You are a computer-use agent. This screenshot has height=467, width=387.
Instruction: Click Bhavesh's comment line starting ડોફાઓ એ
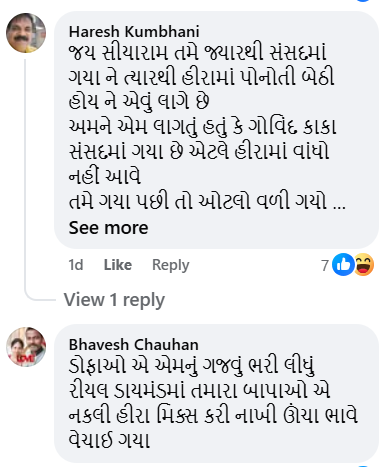192,365
